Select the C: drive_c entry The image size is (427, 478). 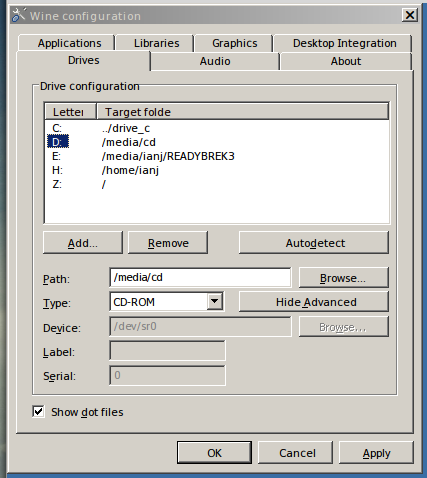click(x=216, y=128)
